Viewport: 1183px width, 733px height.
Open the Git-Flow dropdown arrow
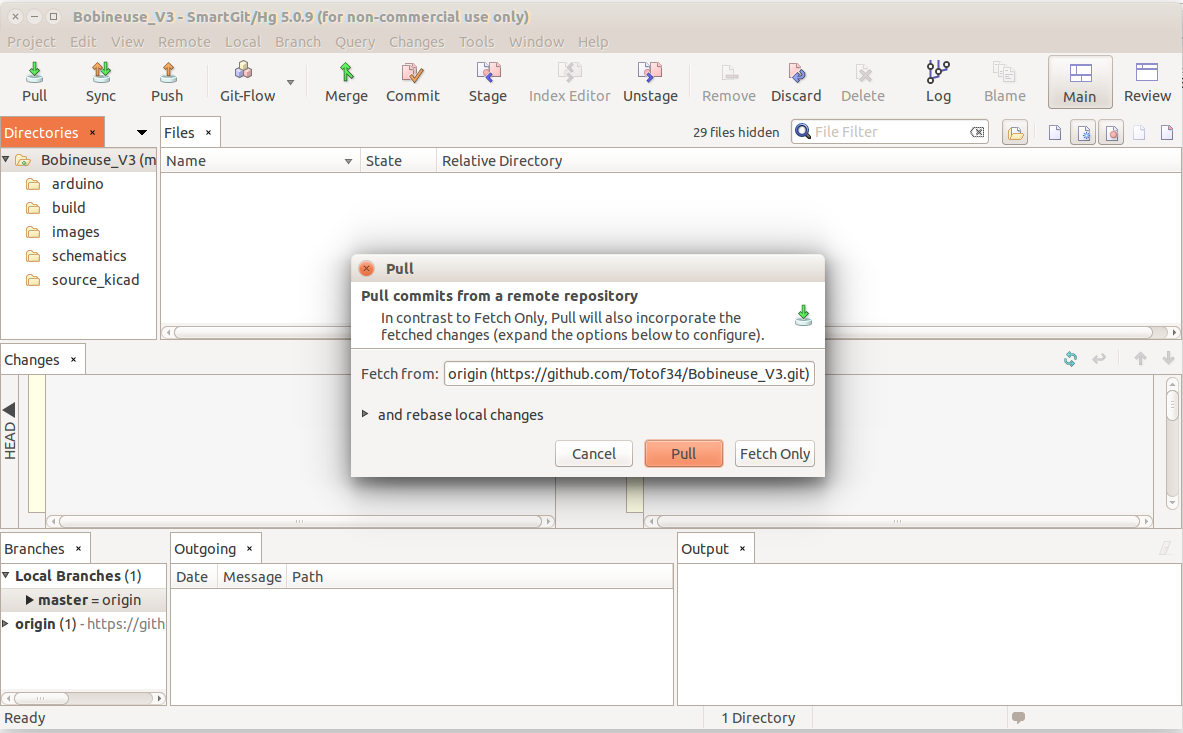pyautogui.click(x=290, y=82)
